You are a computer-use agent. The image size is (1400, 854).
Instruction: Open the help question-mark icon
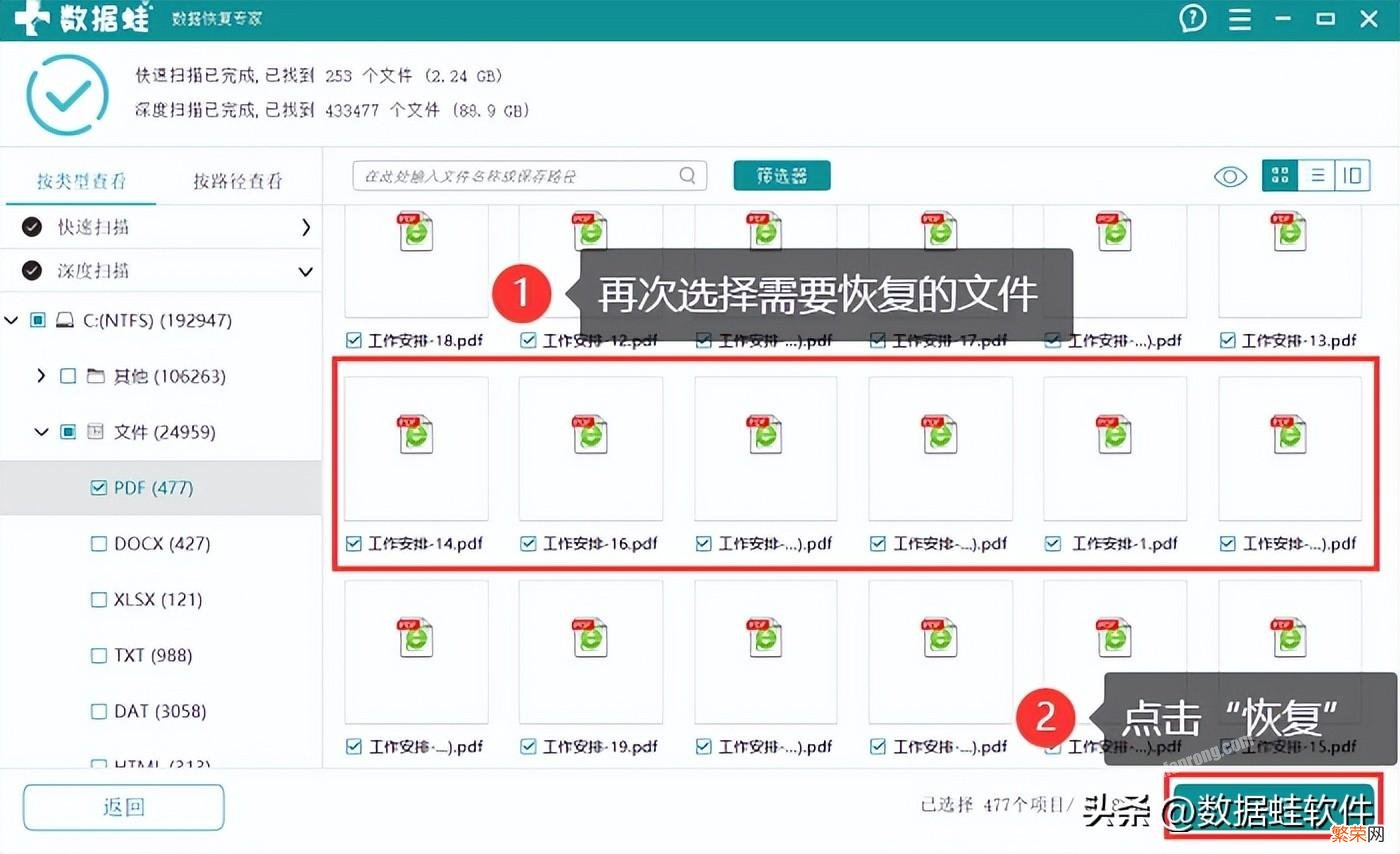[x=1192, y=18]
